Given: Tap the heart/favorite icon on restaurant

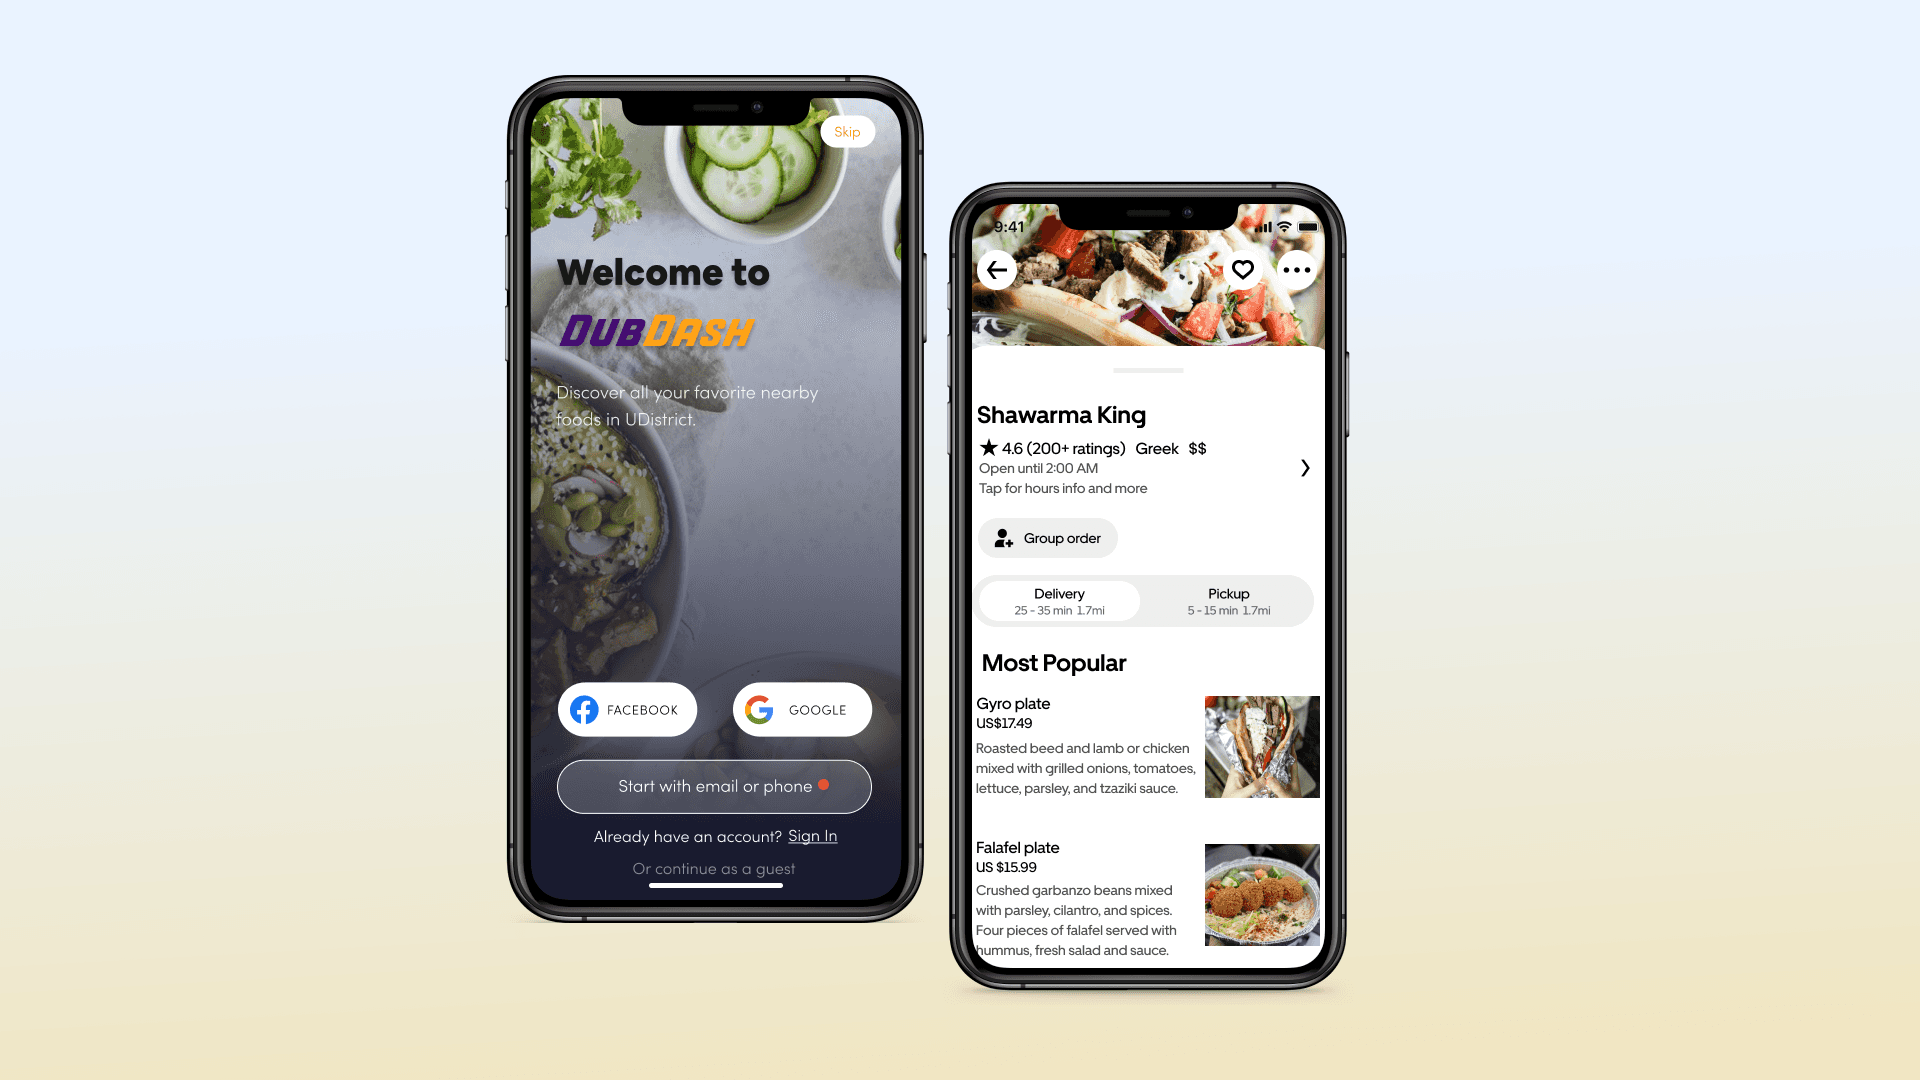Looking at the screenshot, I should [1241, 269].
